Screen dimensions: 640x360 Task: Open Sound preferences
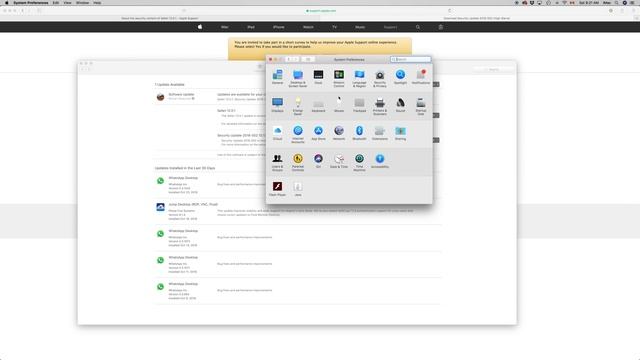tap(400, 105)
